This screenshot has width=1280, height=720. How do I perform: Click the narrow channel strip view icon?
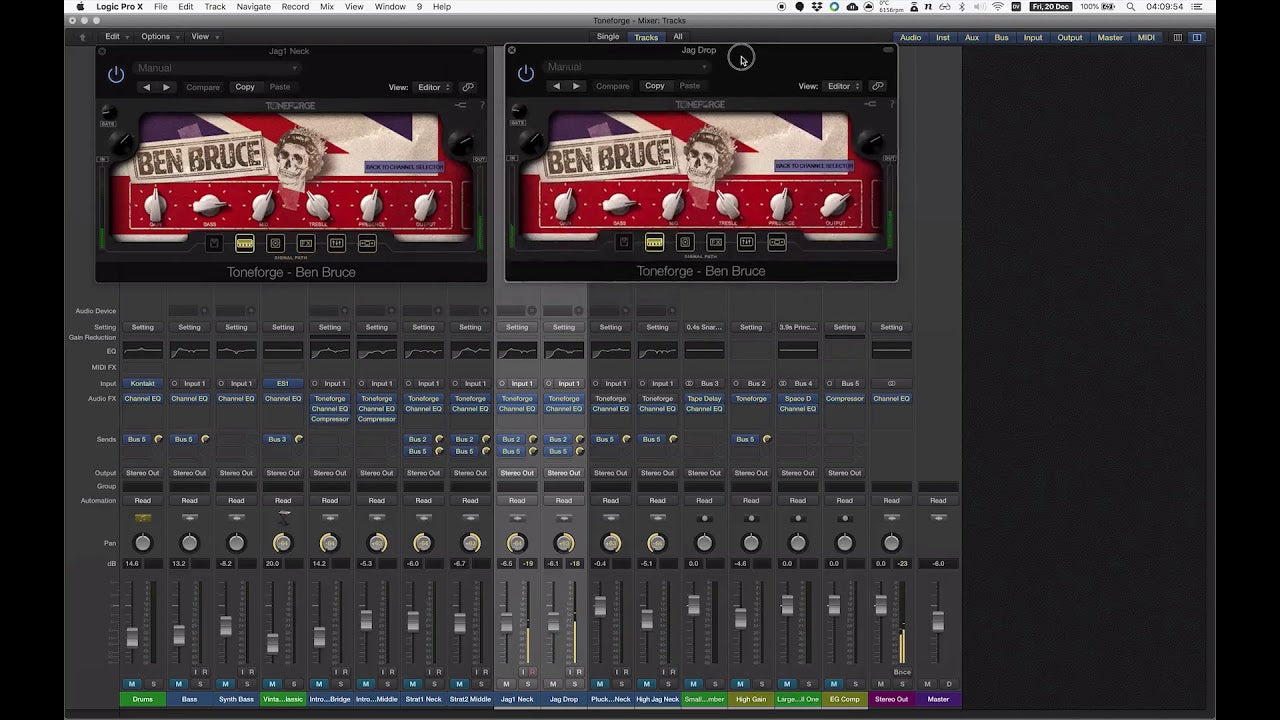(1178, 37)
